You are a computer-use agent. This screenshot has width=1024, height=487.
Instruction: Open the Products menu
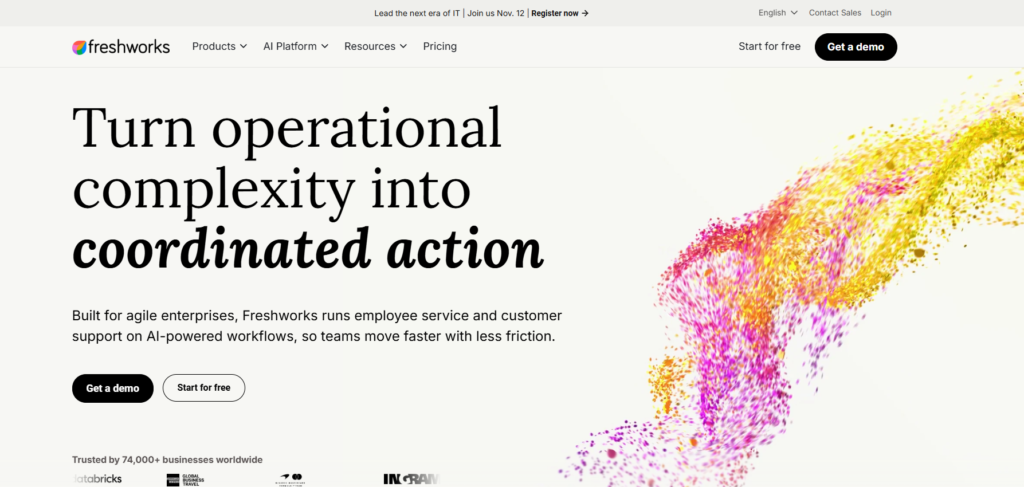click(219, 46)
